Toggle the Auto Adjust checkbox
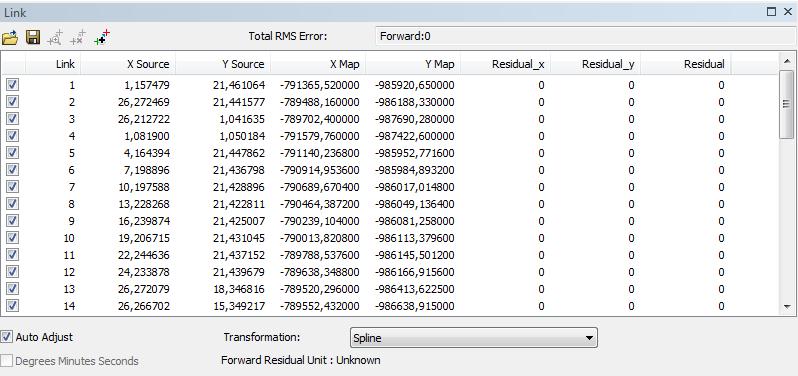The image size is (798, 376). (7, 337)
